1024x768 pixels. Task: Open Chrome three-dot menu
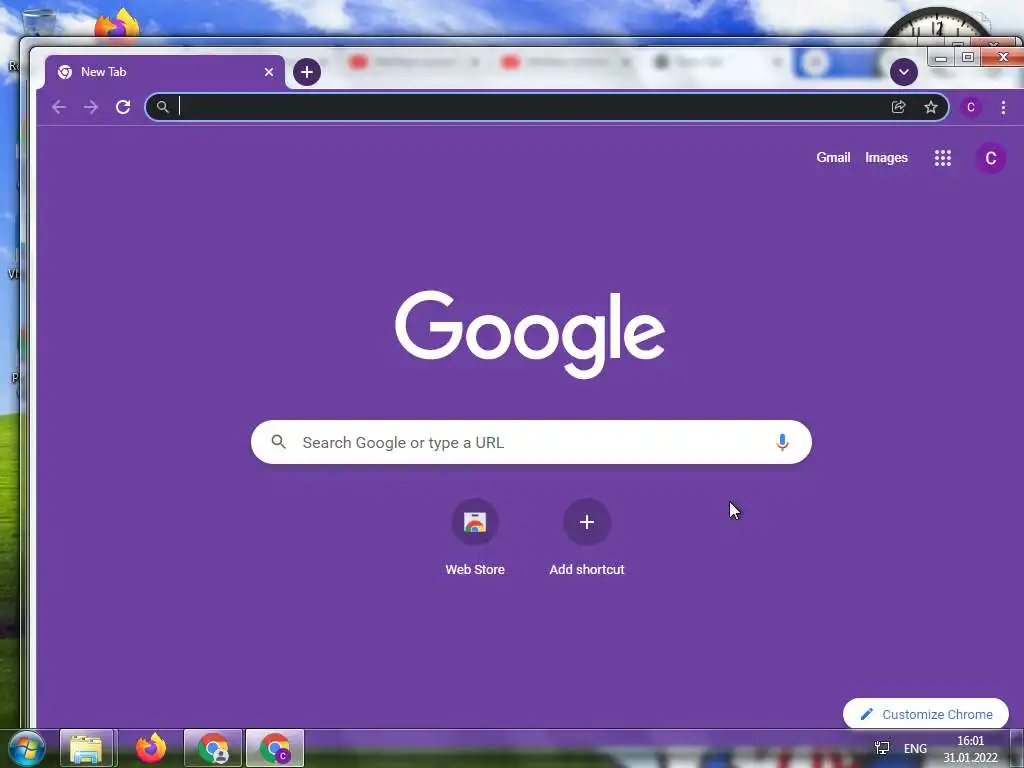(x=1003, y=107)
